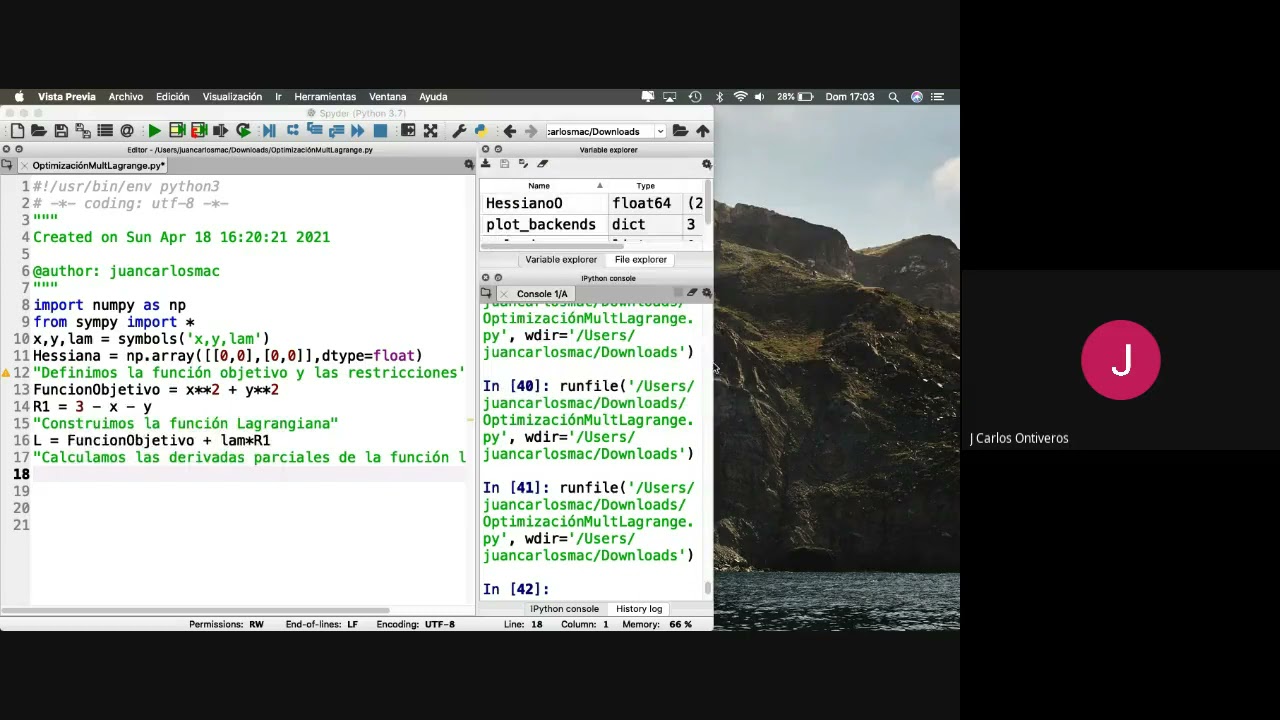Open the Edición menu
This screenshot has height=720, width=1280.
172,97
